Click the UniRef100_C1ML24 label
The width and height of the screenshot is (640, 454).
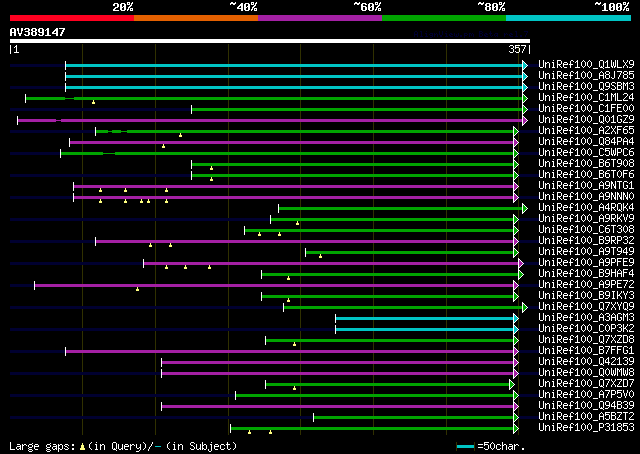tap(586, 98)
